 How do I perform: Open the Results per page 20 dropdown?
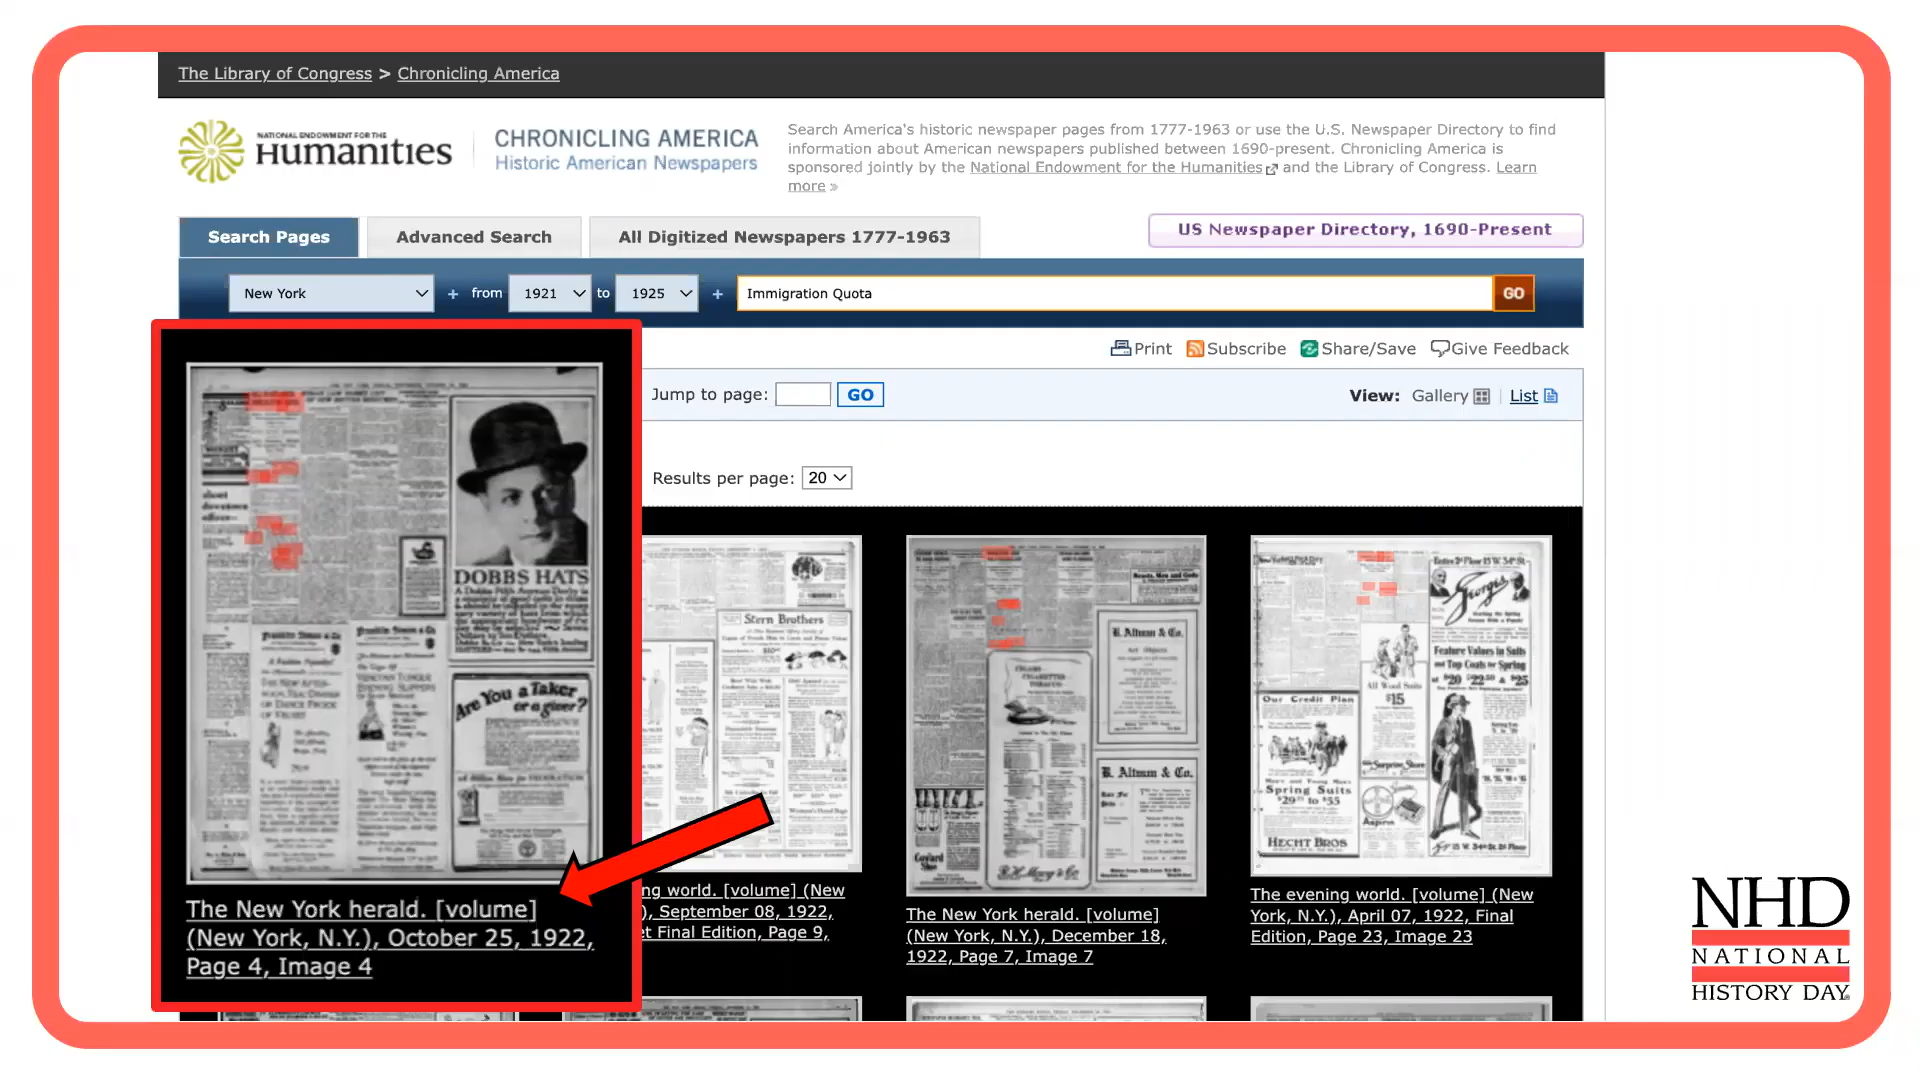click(x=827, y=478)
